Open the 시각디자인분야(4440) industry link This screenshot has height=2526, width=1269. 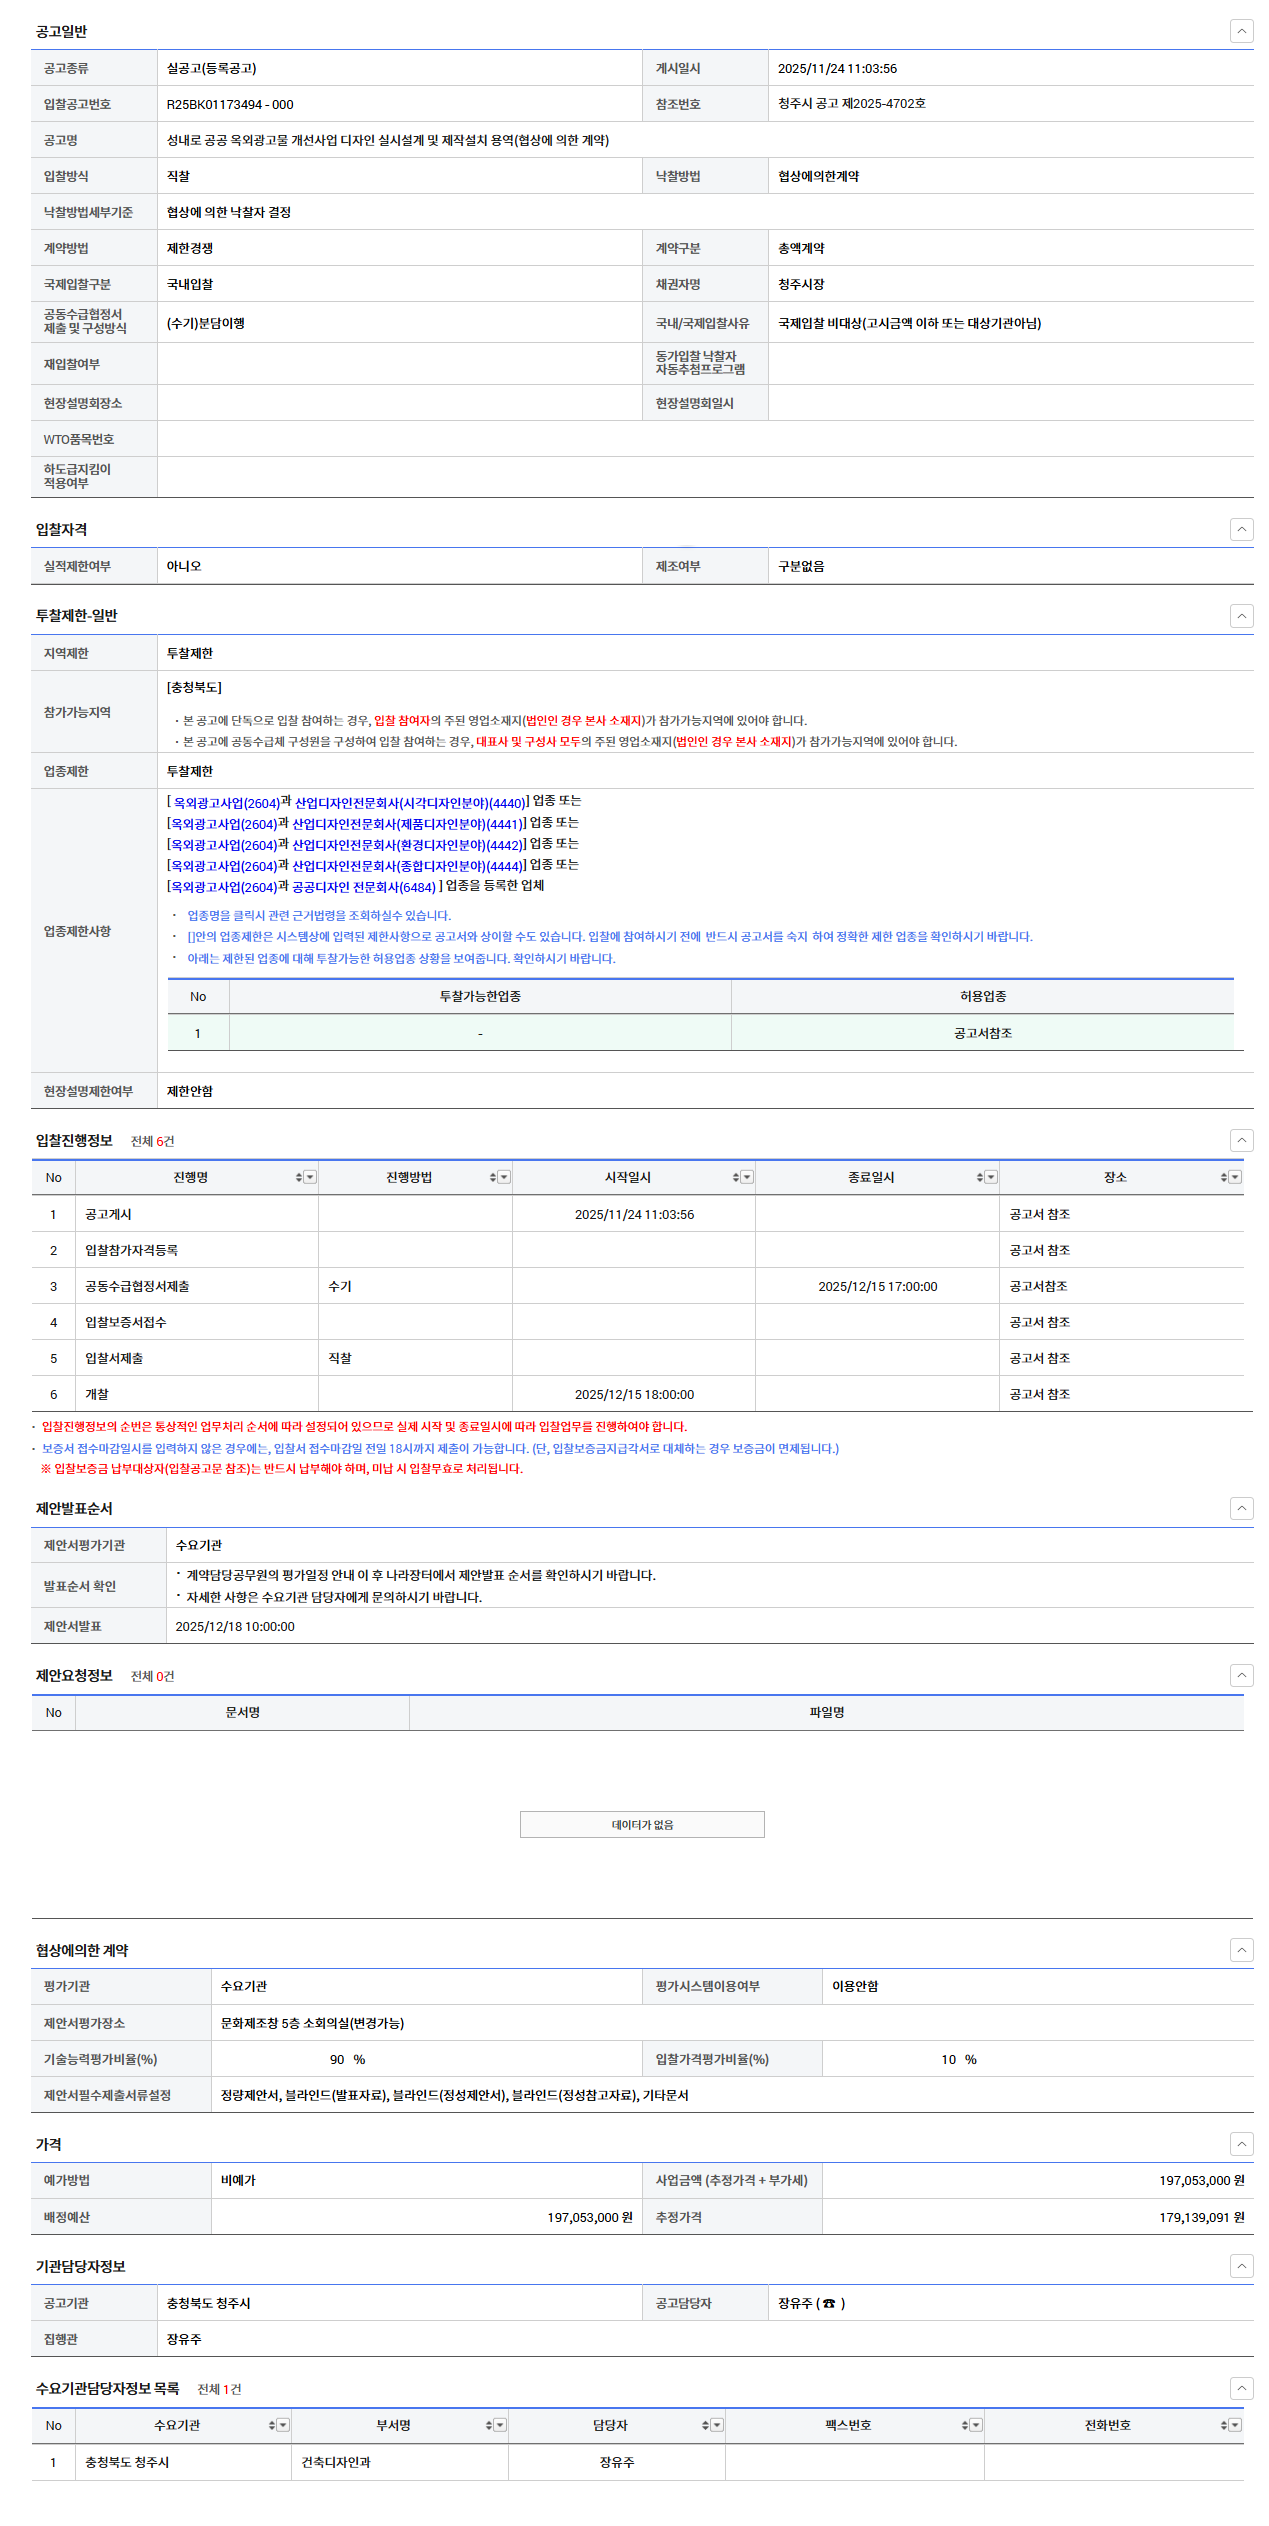point(410,803)
